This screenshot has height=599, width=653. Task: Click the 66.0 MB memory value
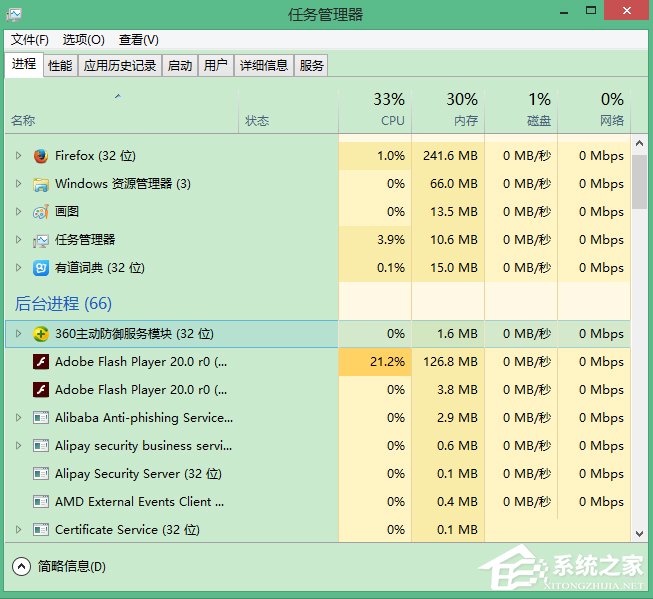click(x=454, y=184)
